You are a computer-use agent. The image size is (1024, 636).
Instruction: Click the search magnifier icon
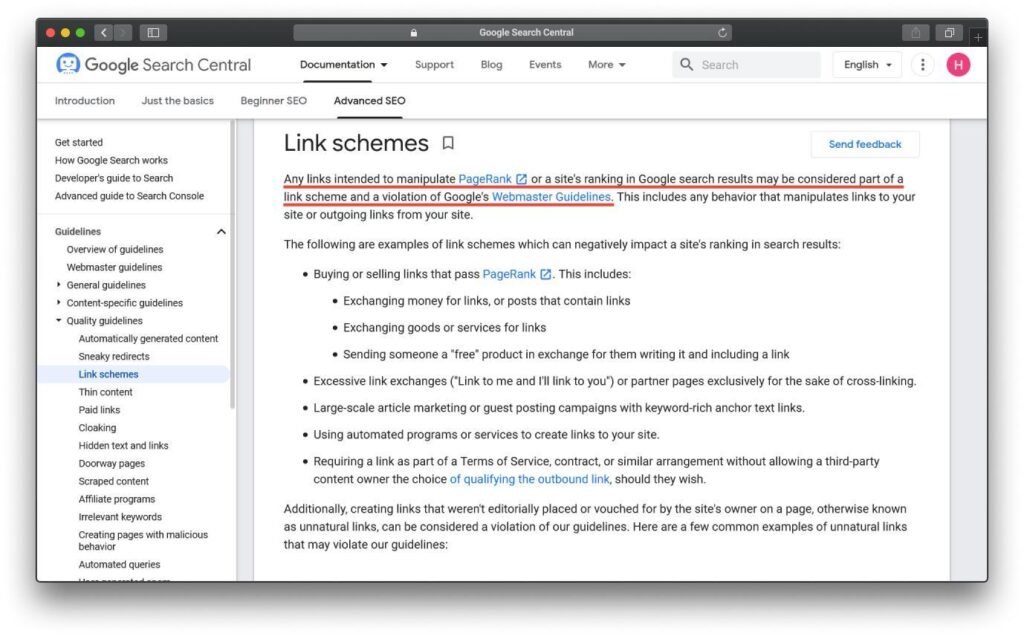(686, 64)
